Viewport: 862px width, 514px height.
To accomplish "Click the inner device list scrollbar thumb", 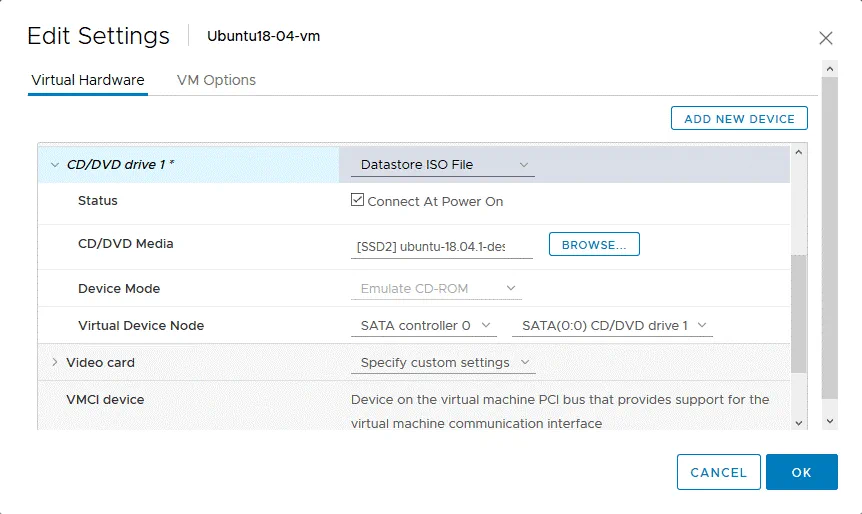I will 798,310.
